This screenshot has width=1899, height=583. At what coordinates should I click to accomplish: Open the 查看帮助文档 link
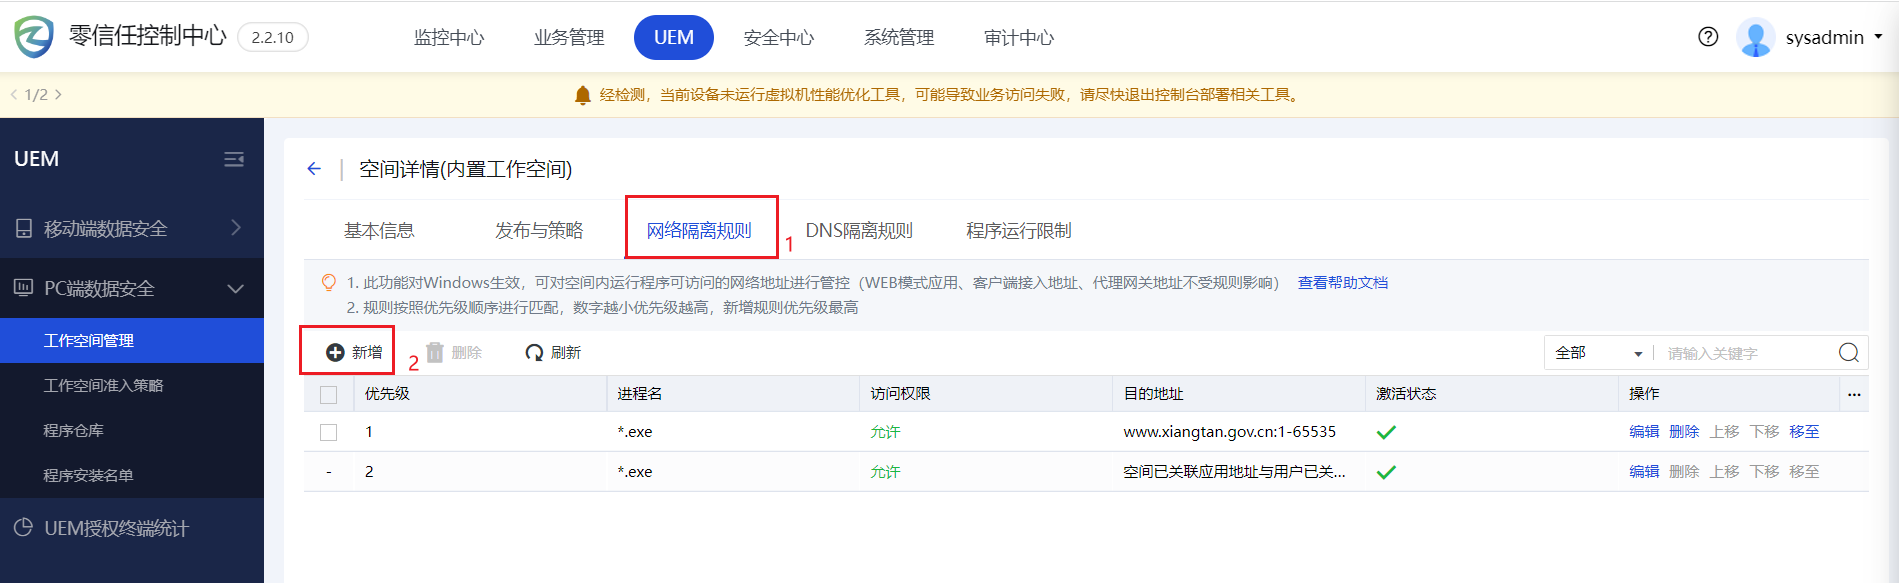tap(1342, 283)
